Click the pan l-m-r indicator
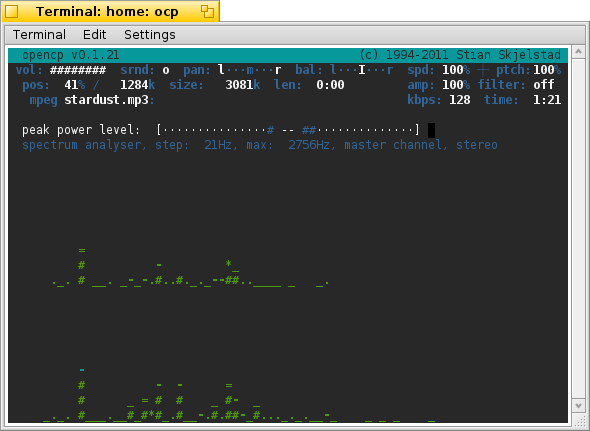This screenshot has height=431, width=590. coord(249,70)
